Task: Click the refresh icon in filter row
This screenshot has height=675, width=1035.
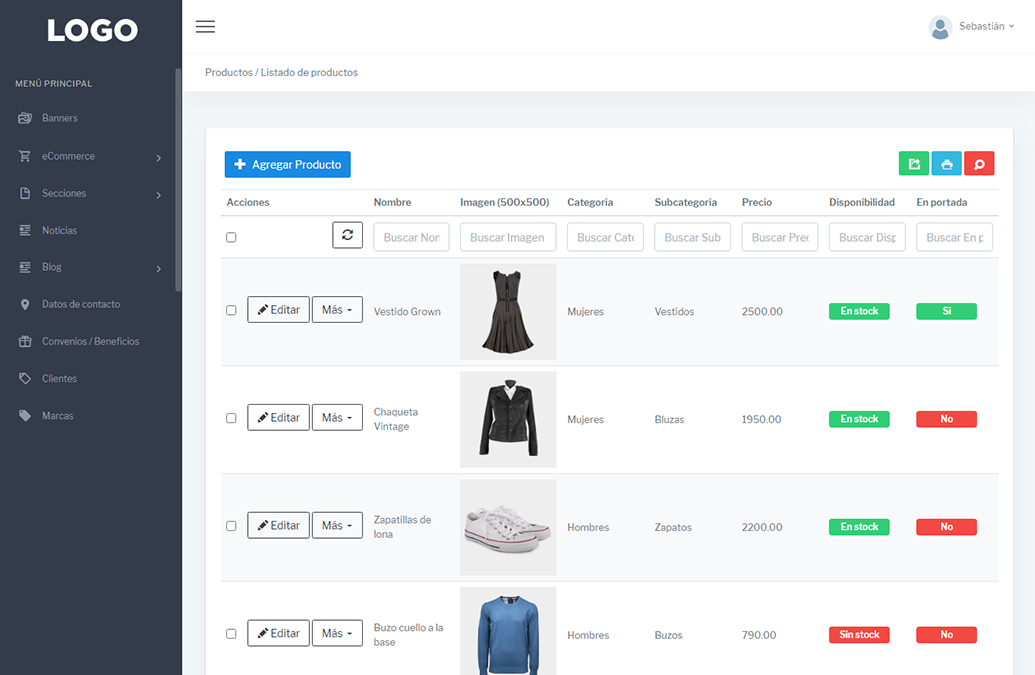Action: click(347, 235)
